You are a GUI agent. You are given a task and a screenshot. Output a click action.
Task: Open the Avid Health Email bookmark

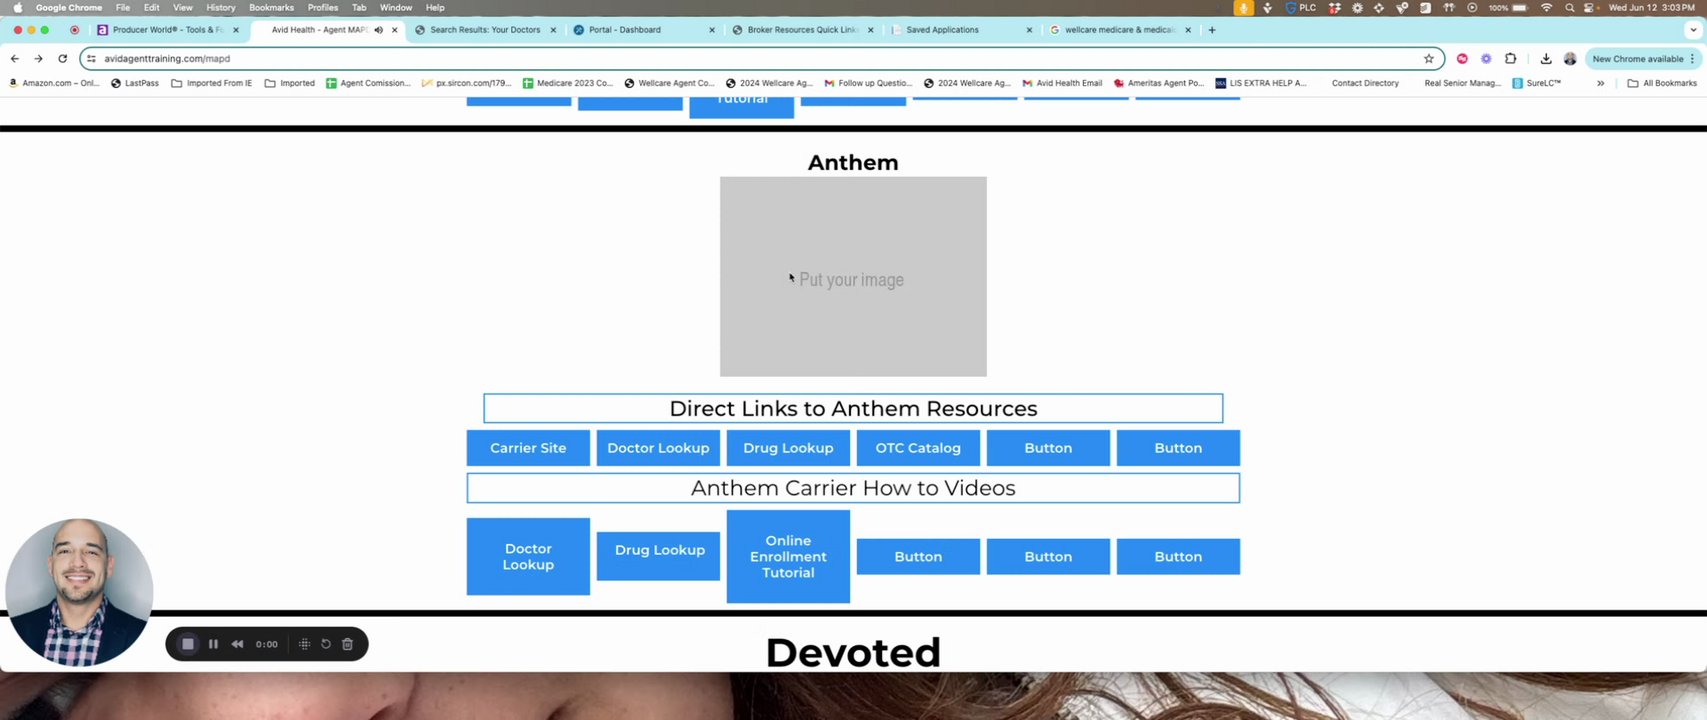point(1062,83)
